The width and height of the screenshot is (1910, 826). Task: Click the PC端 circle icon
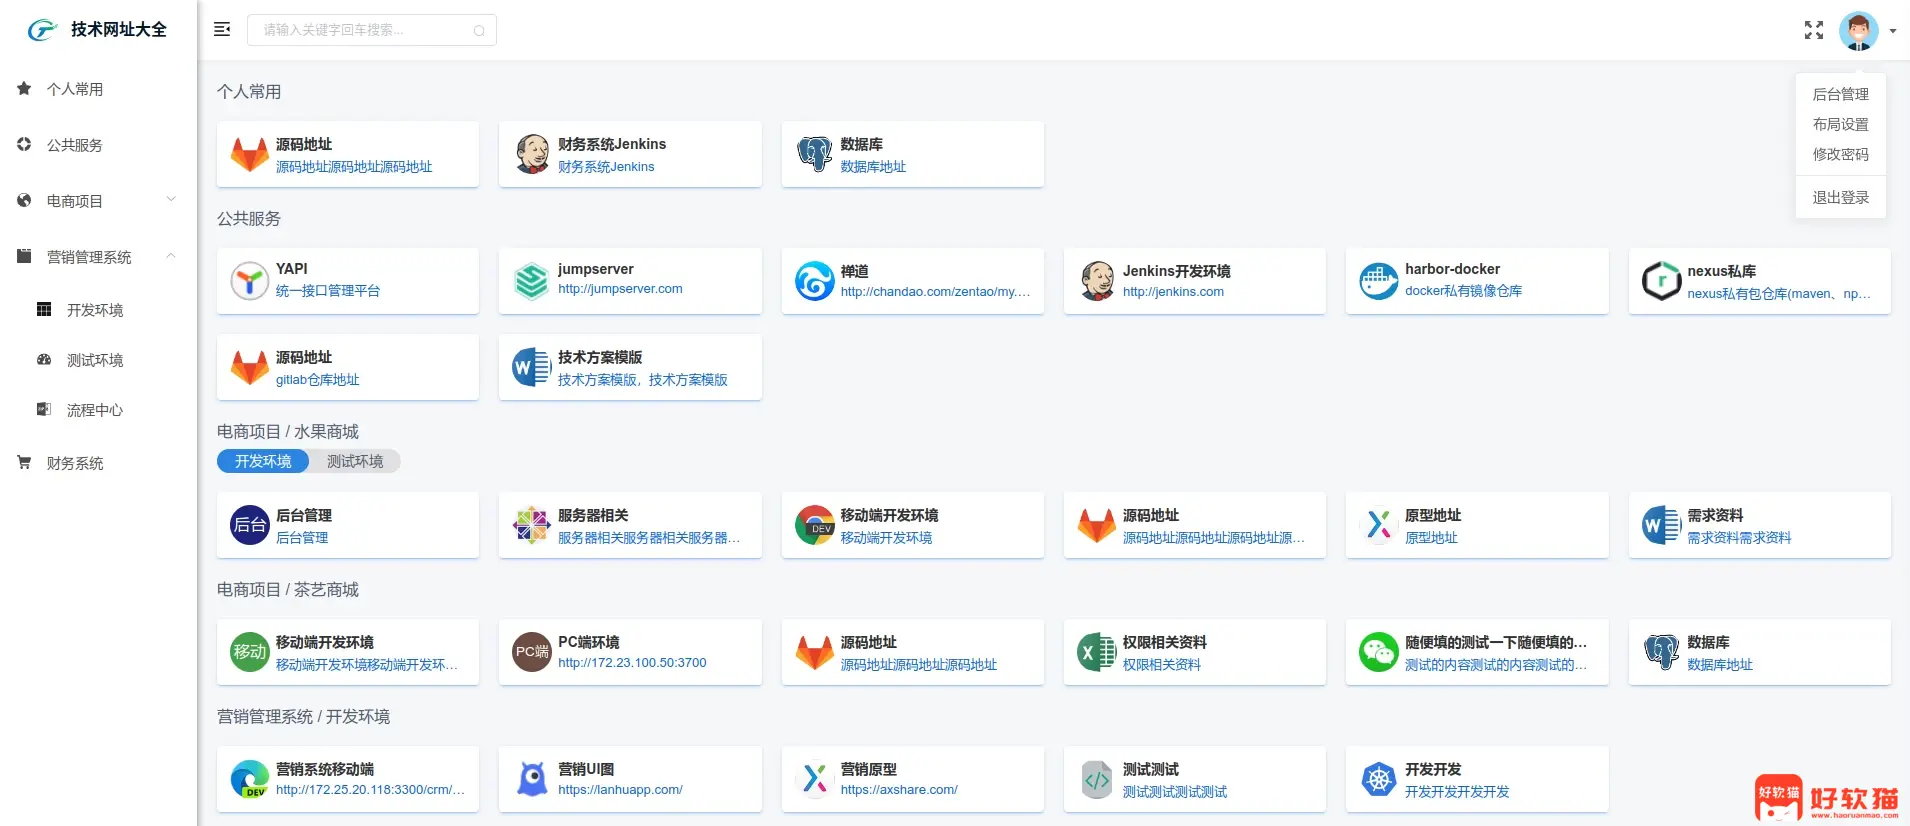532,652
